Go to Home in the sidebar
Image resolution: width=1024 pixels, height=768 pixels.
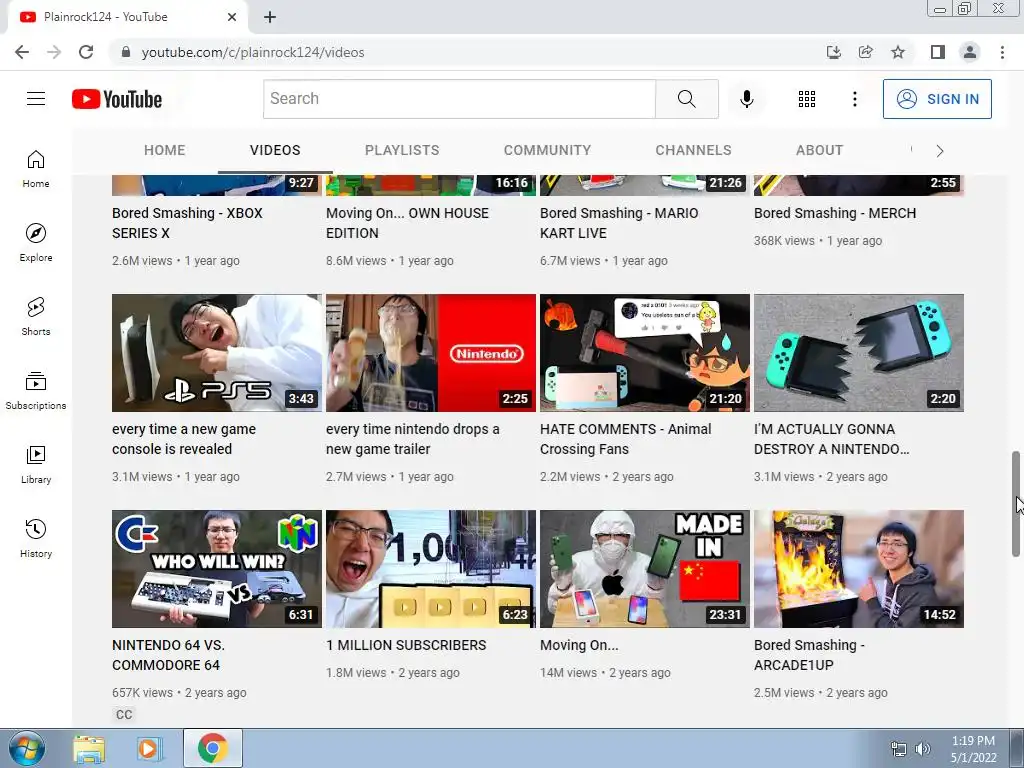(x=36, y=169)
